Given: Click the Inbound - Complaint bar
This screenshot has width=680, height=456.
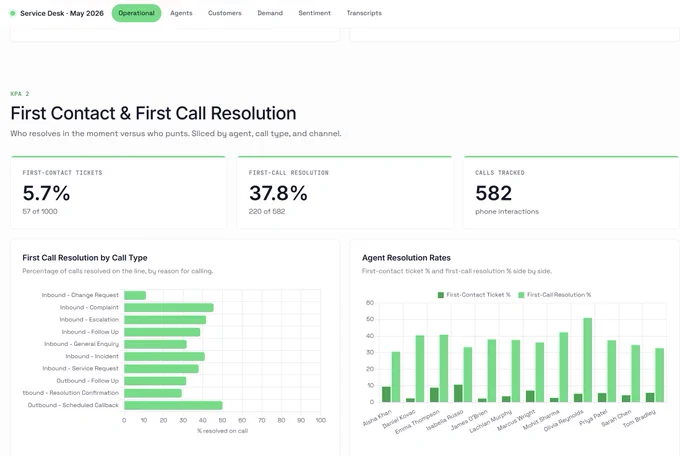Looking at the screenshot, I should click(x=169, y=308).
